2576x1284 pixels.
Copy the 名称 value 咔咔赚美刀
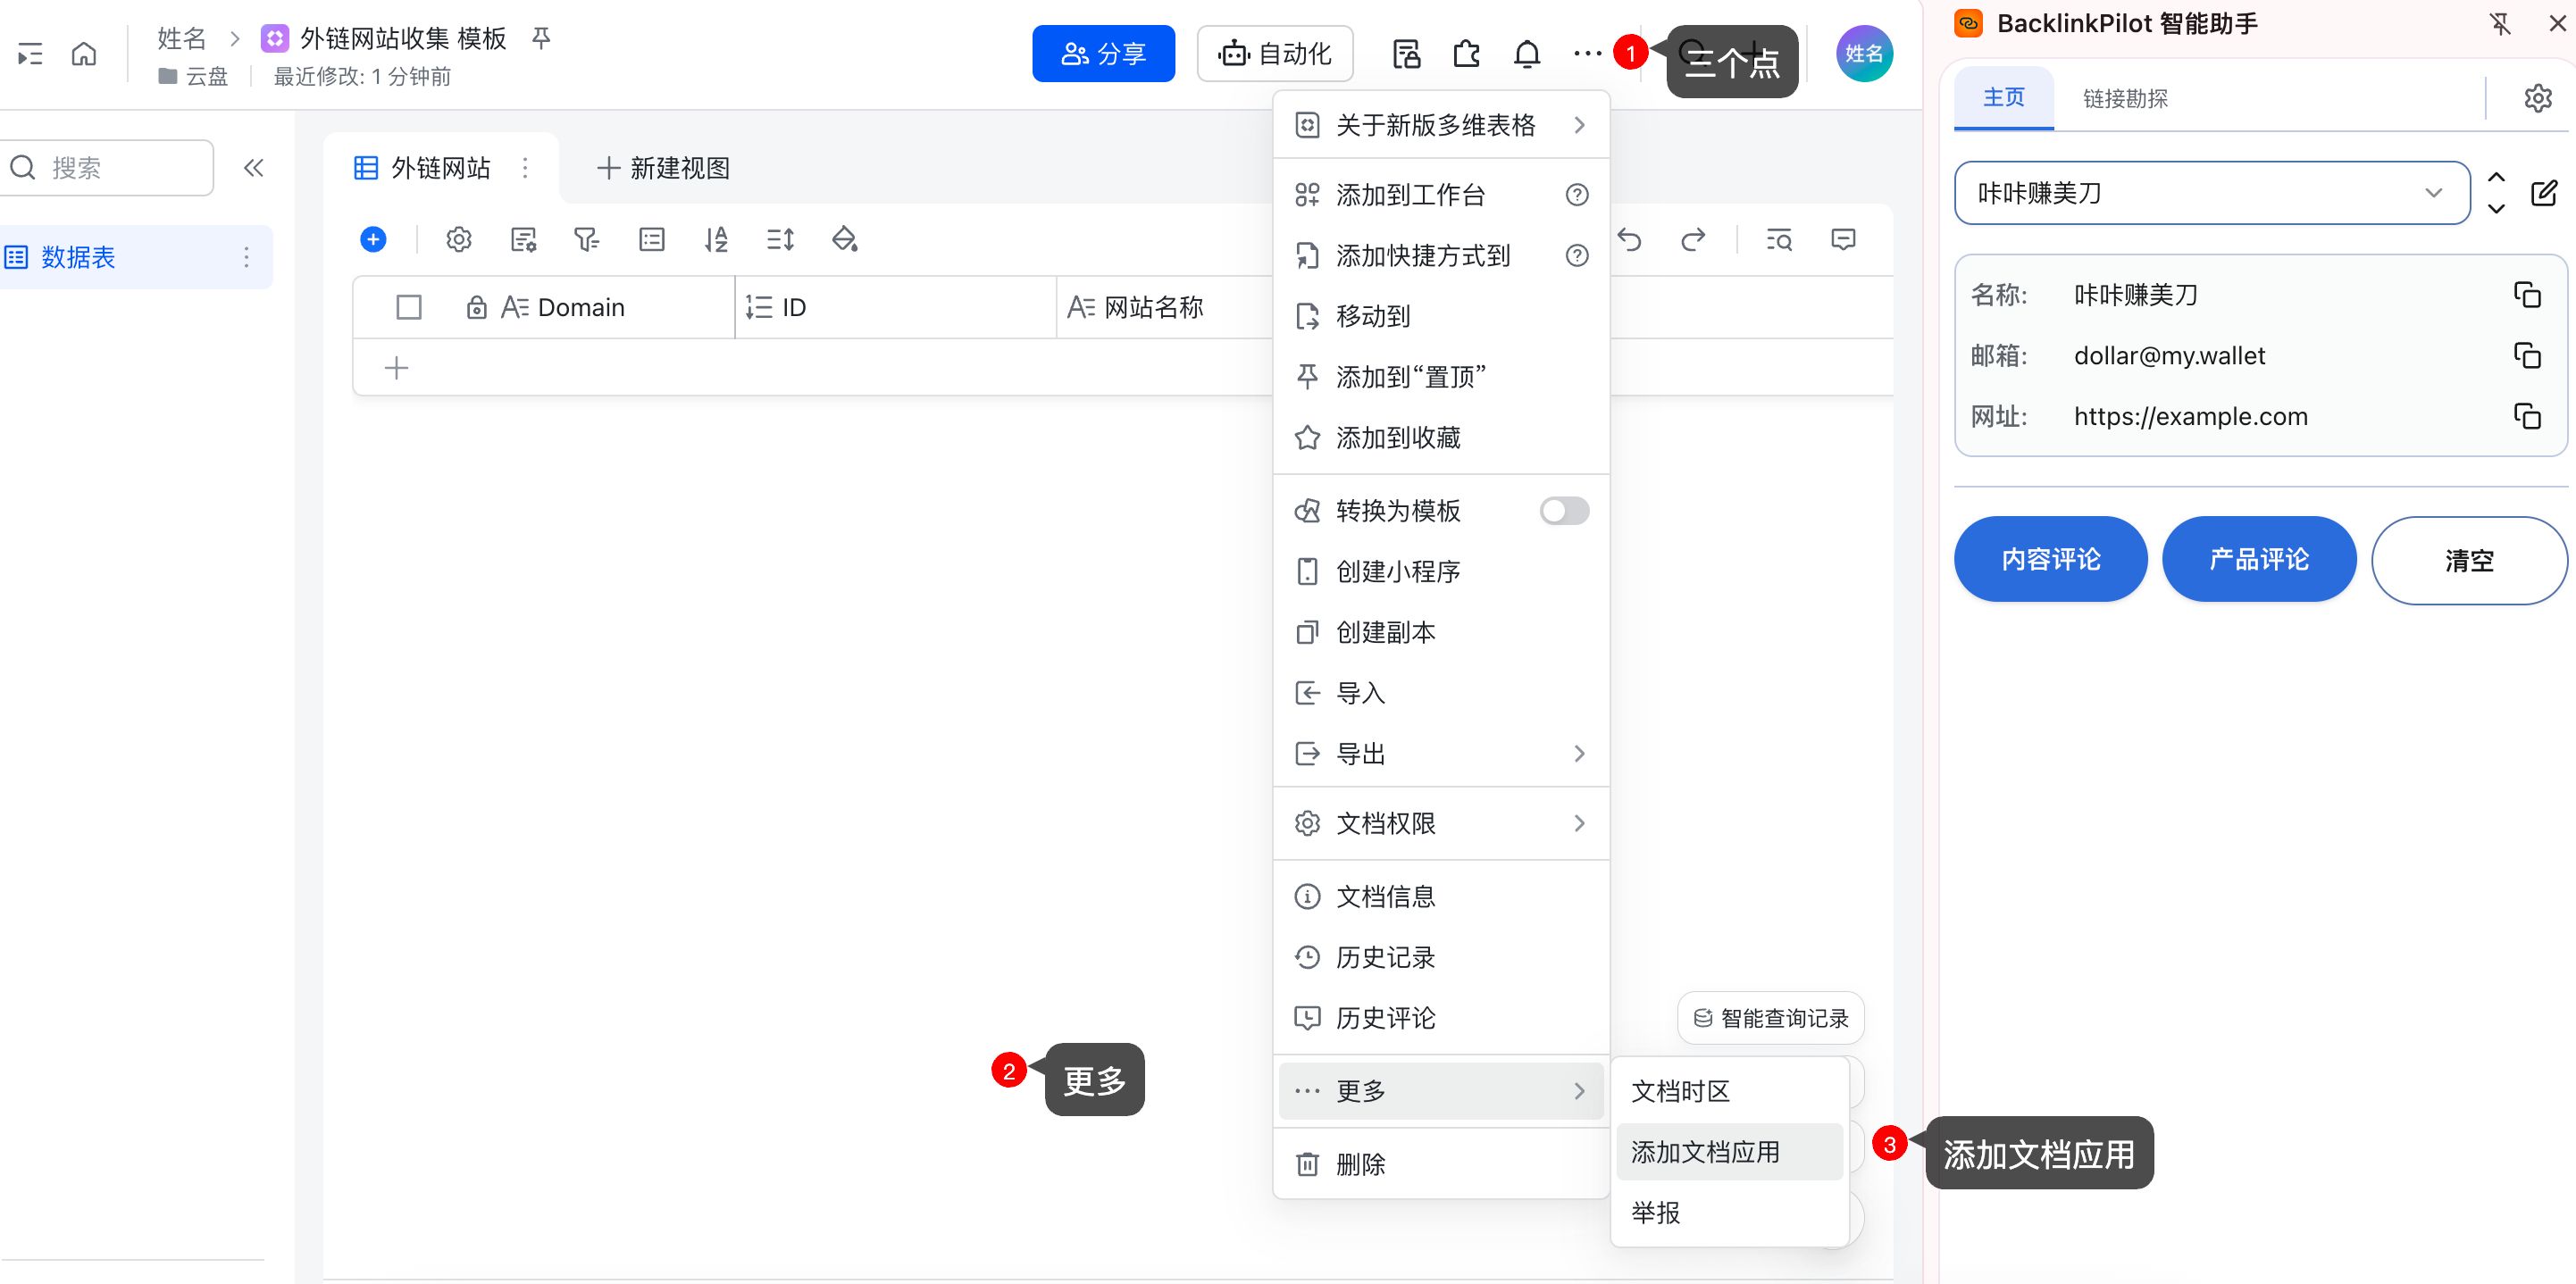pyautogui.click(x=2527, y=295)
